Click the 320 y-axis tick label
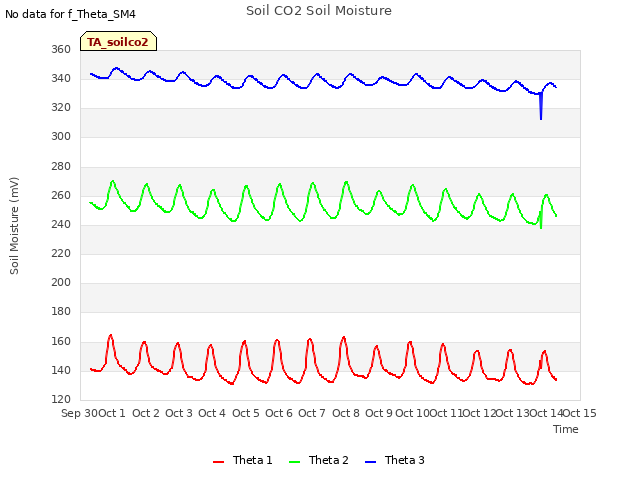Viewport: 640px width, 480px height. pyautogui.click(x=61, y=108)
